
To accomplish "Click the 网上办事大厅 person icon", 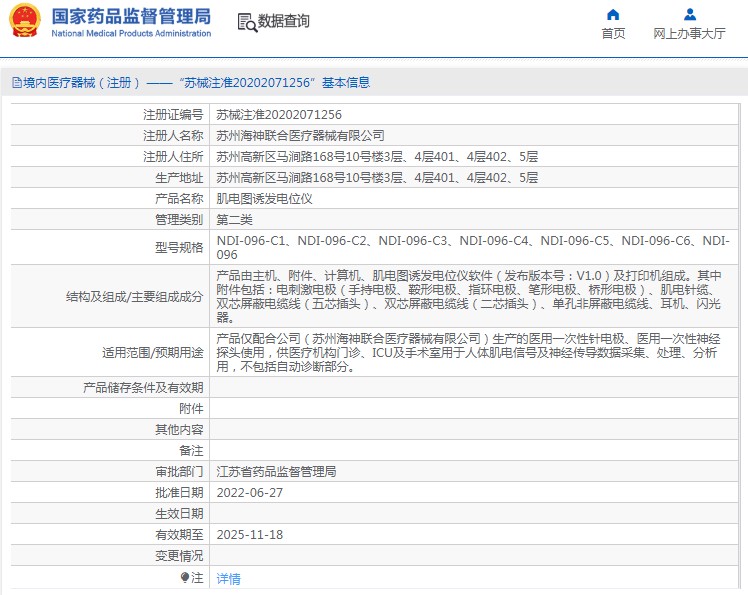I will click(689, 14).
